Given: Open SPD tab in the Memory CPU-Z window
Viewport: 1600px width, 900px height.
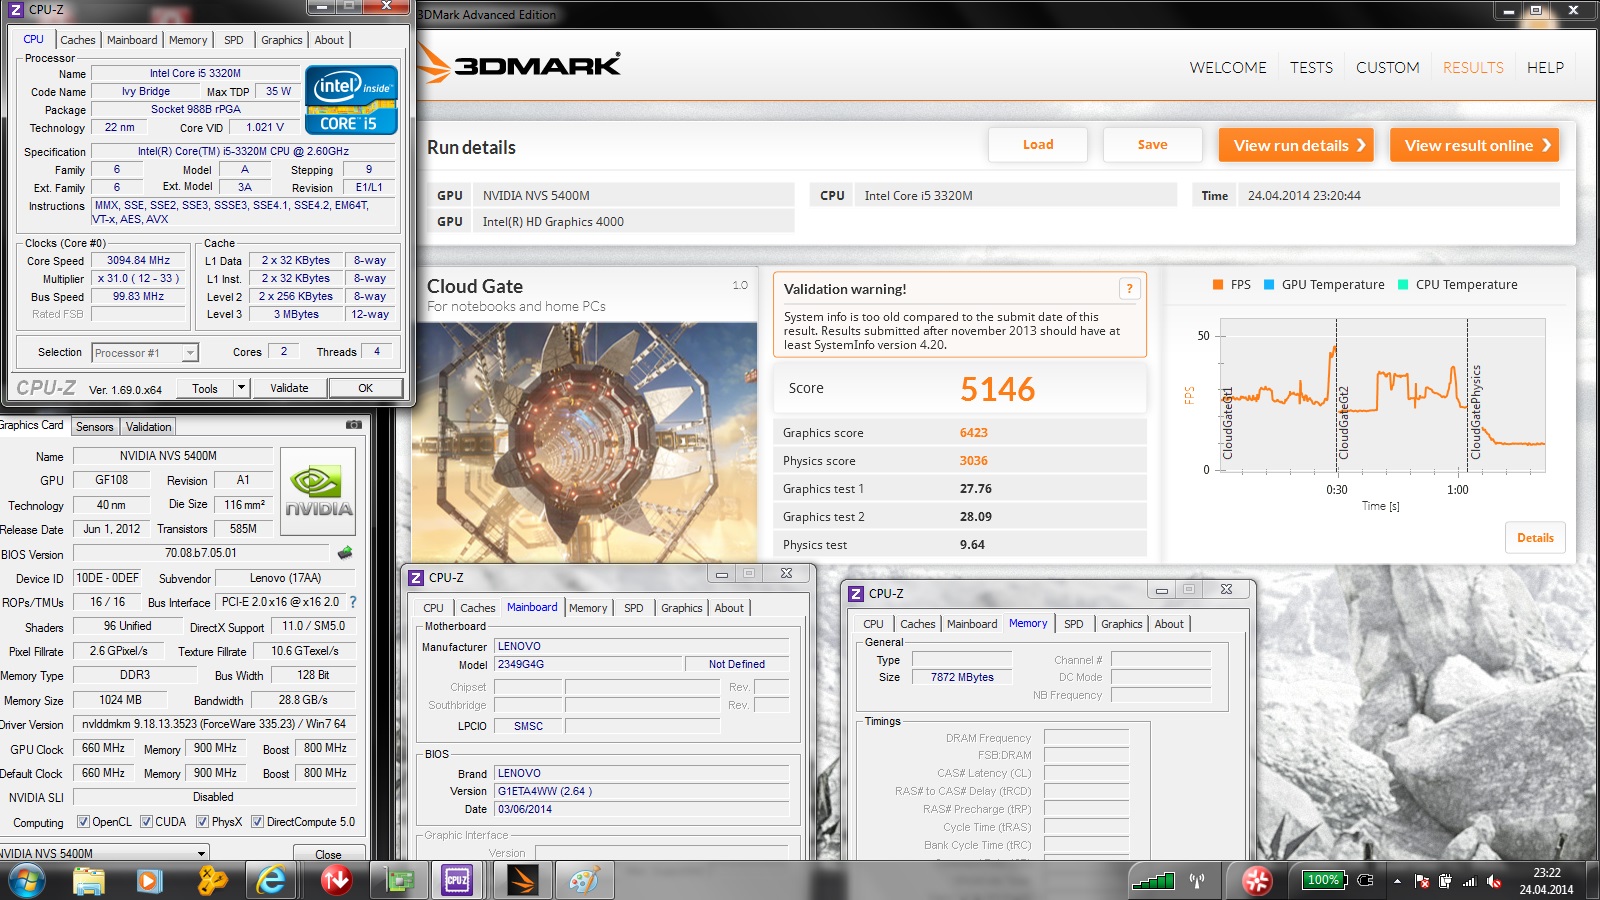Looking at the screenshot, I should point(1074,624).
